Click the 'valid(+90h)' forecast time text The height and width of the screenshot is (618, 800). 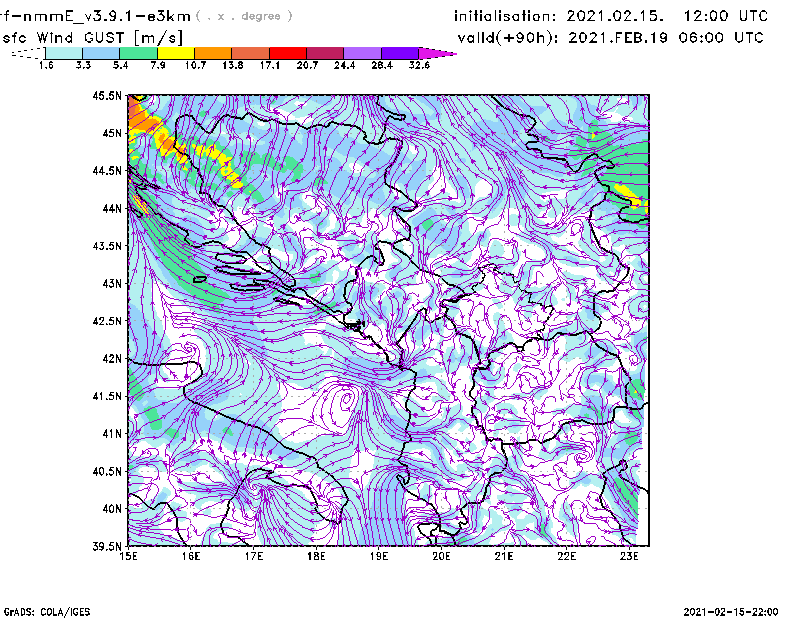(x=611, y=38)
